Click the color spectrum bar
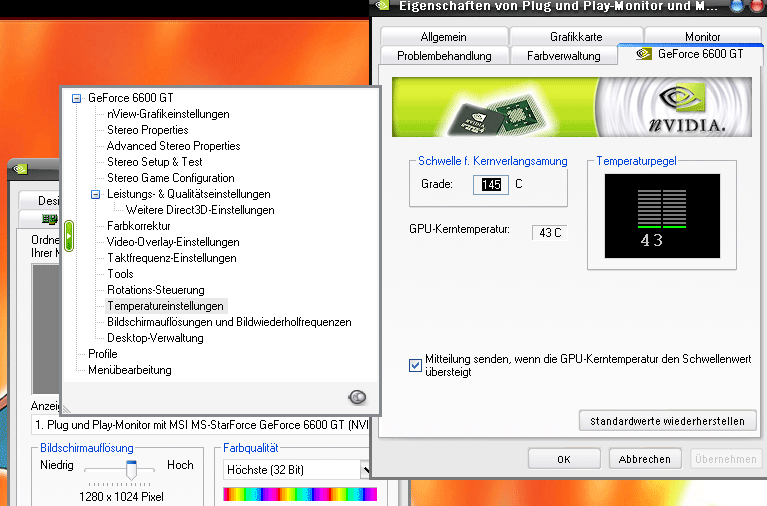Screen dimensions: 767x506 (x=300, y=494)
